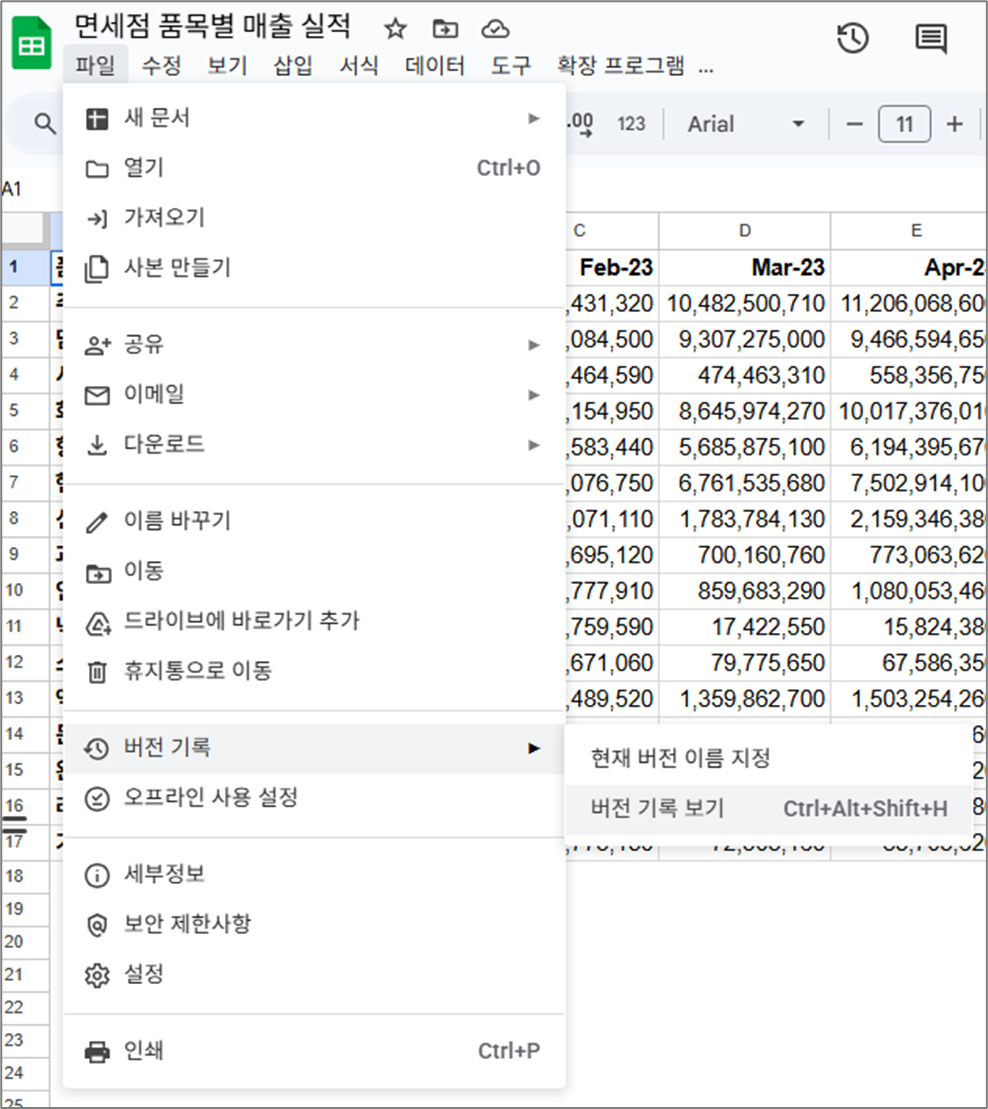Select 버전 기록 보기
Screen dimensions: 988x1109
pos(768,808)
